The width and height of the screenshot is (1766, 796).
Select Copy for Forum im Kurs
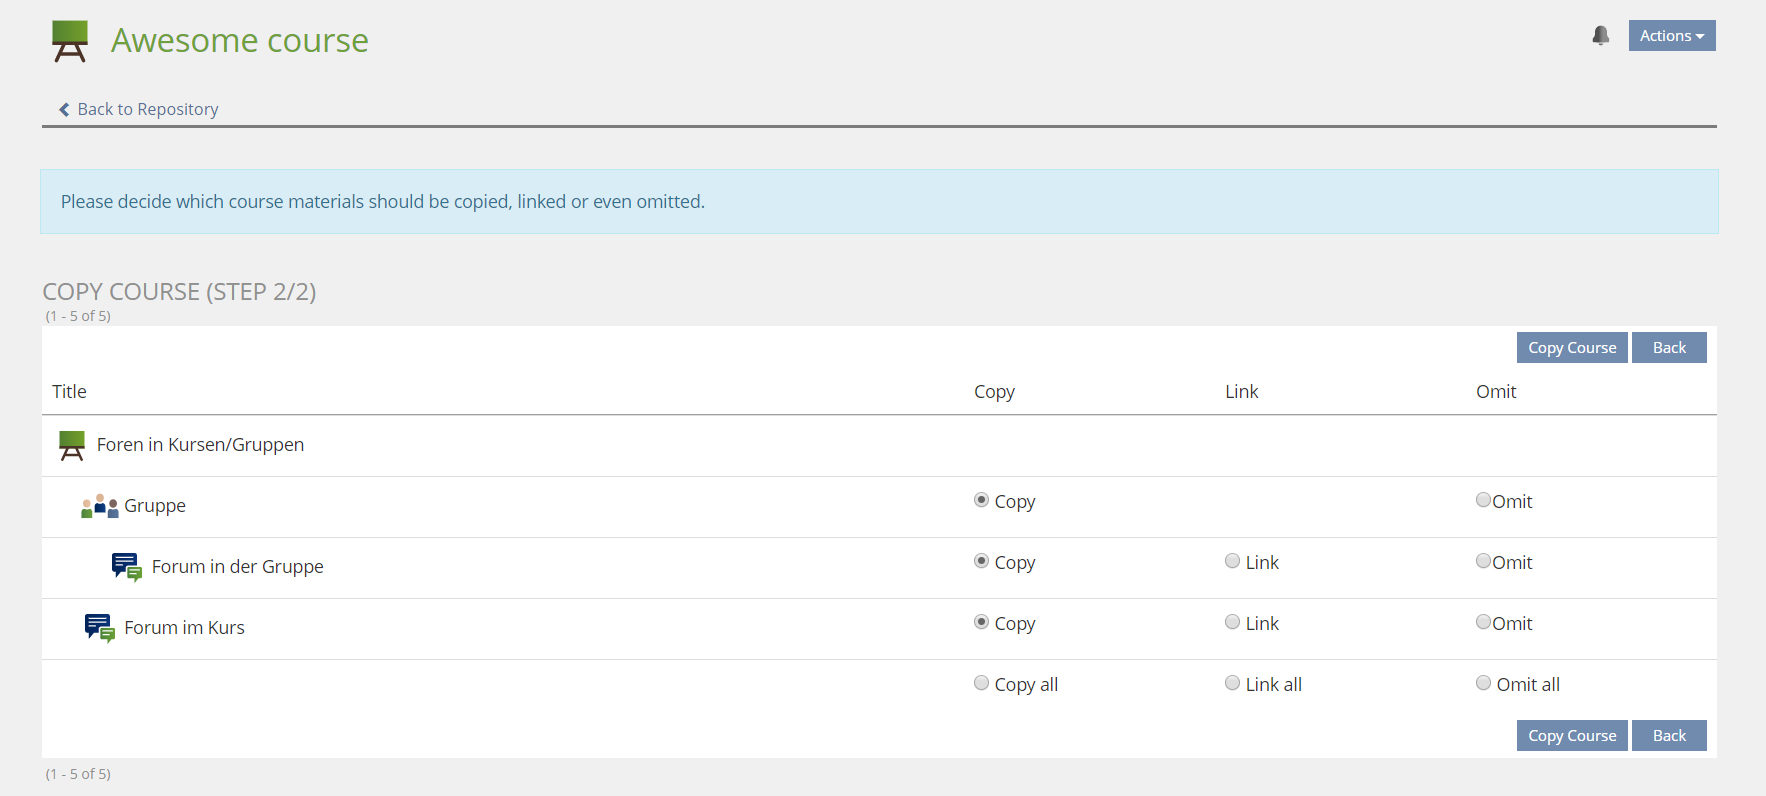[x=981, y=622]
